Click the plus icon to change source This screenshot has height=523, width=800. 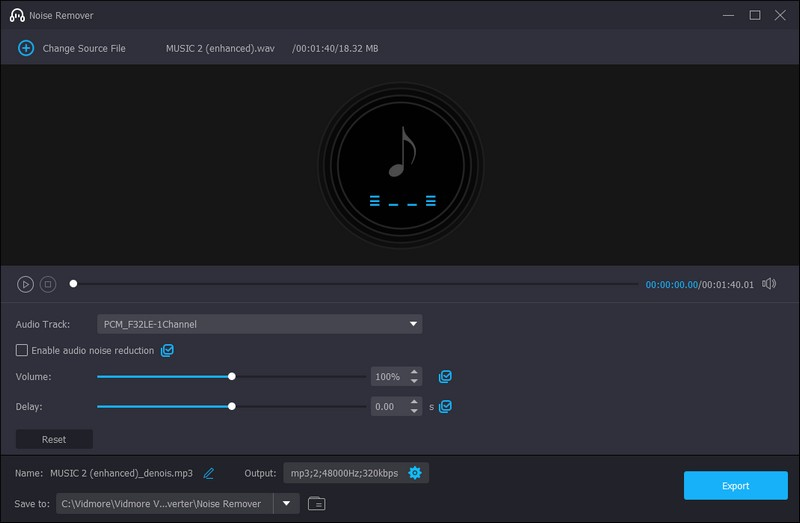pos(26,48)
